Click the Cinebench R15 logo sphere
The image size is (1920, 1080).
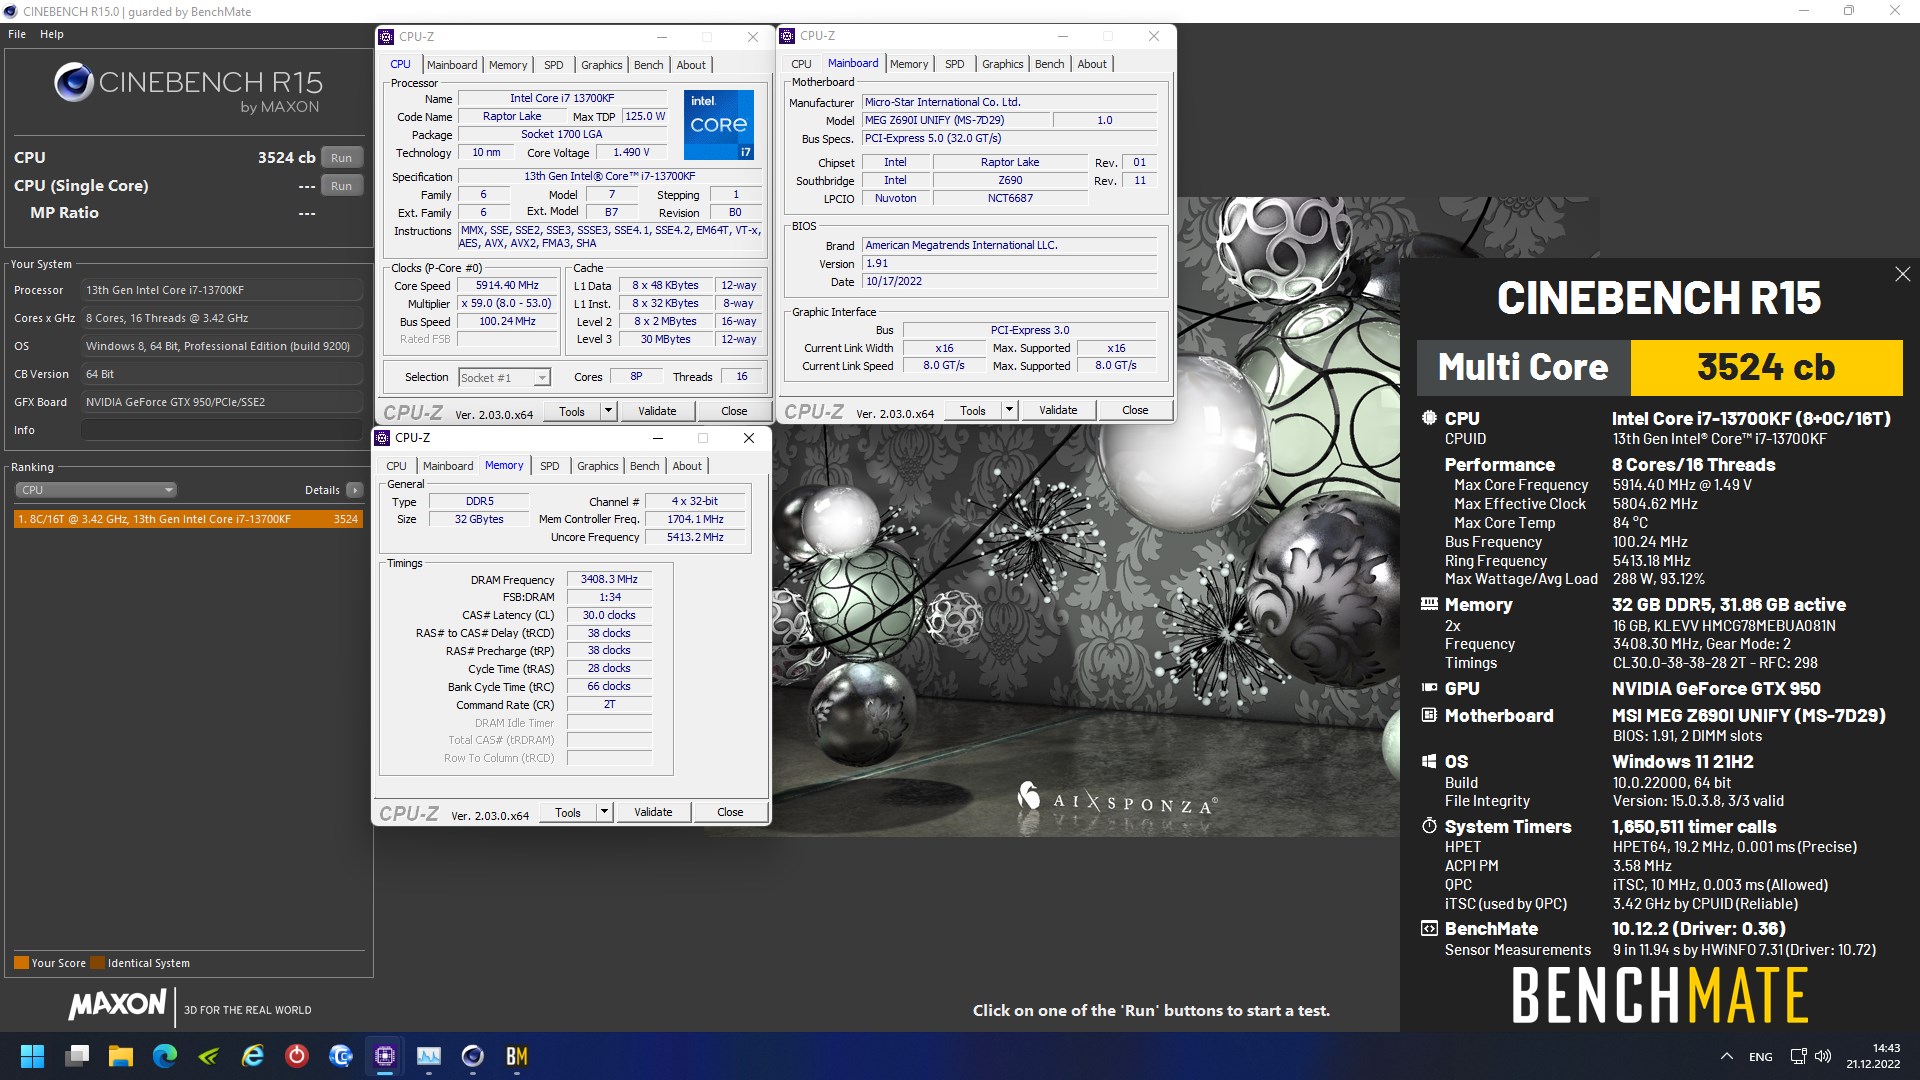tap(73, 82)
